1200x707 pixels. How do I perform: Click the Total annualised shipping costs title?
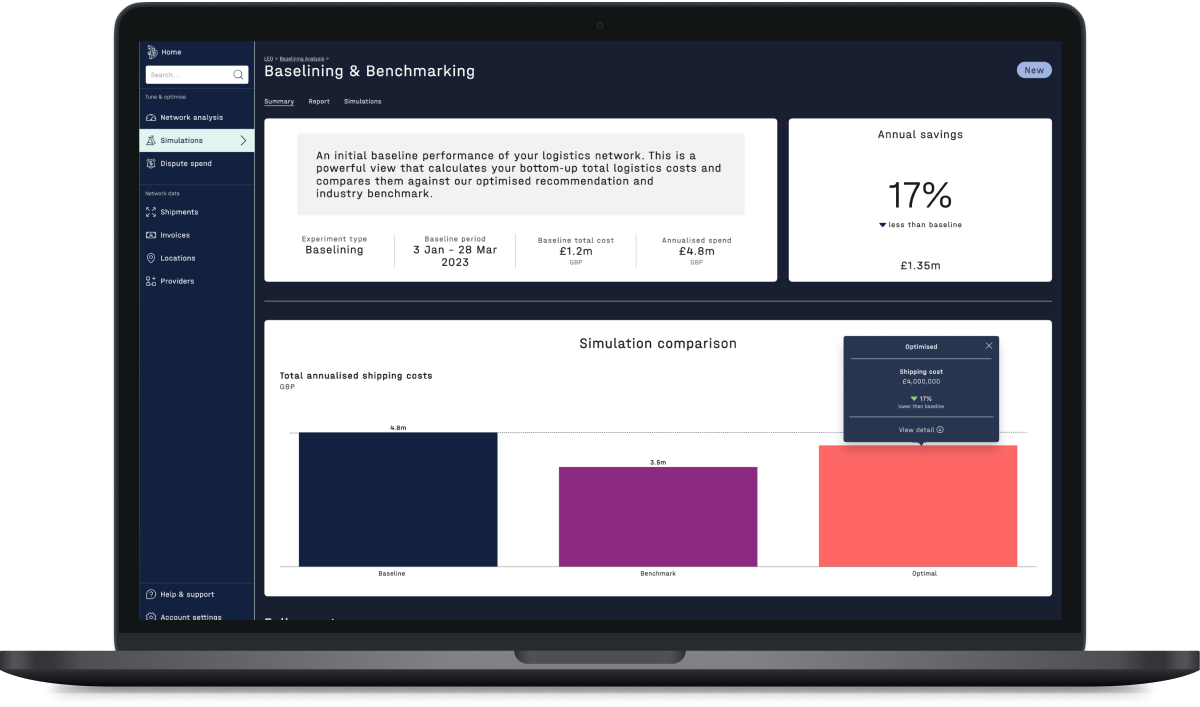point(356,376)
